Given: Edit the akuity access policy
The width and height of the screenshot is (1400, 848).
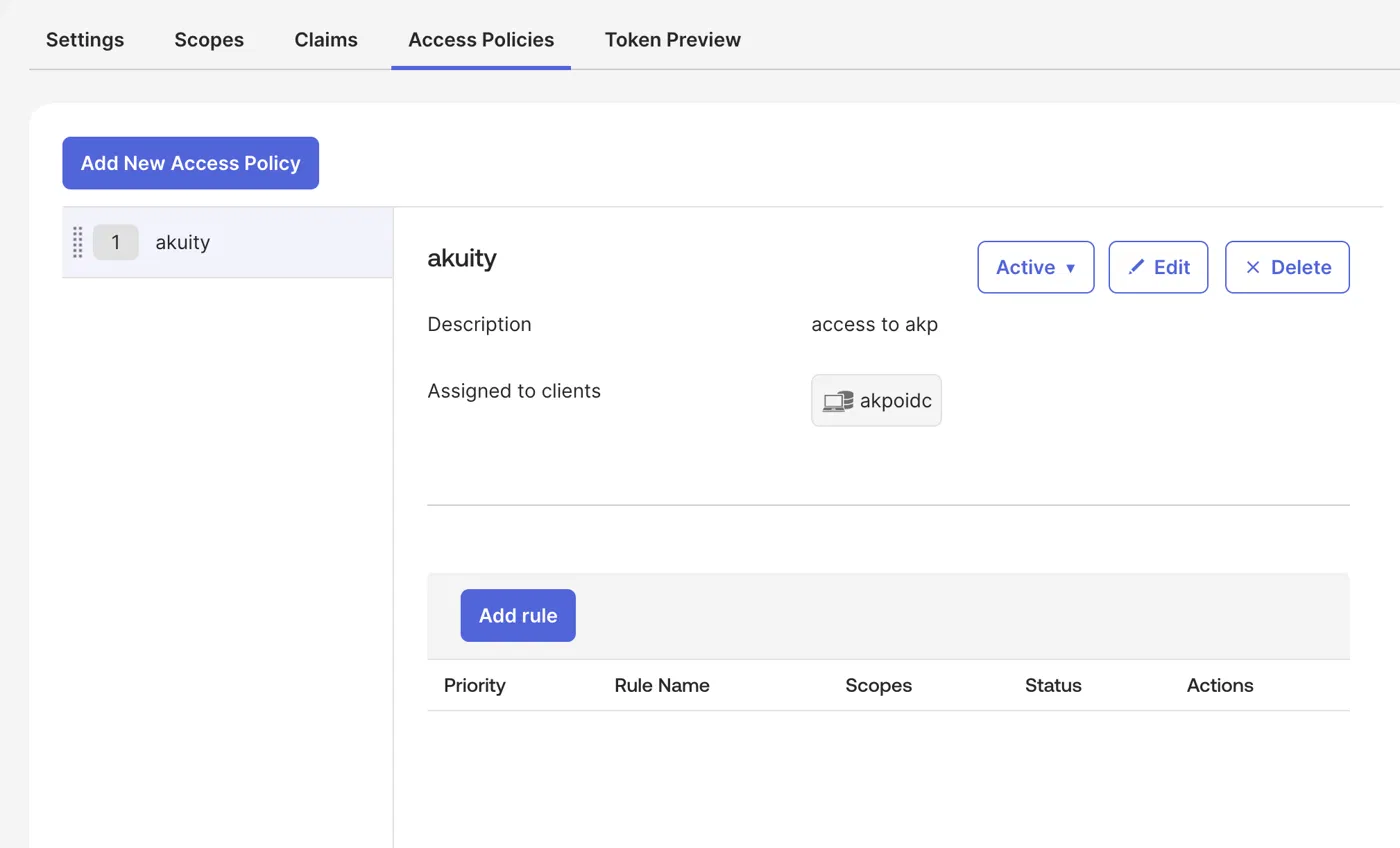Looking at the screenshot, I should tap(1158, 267).
